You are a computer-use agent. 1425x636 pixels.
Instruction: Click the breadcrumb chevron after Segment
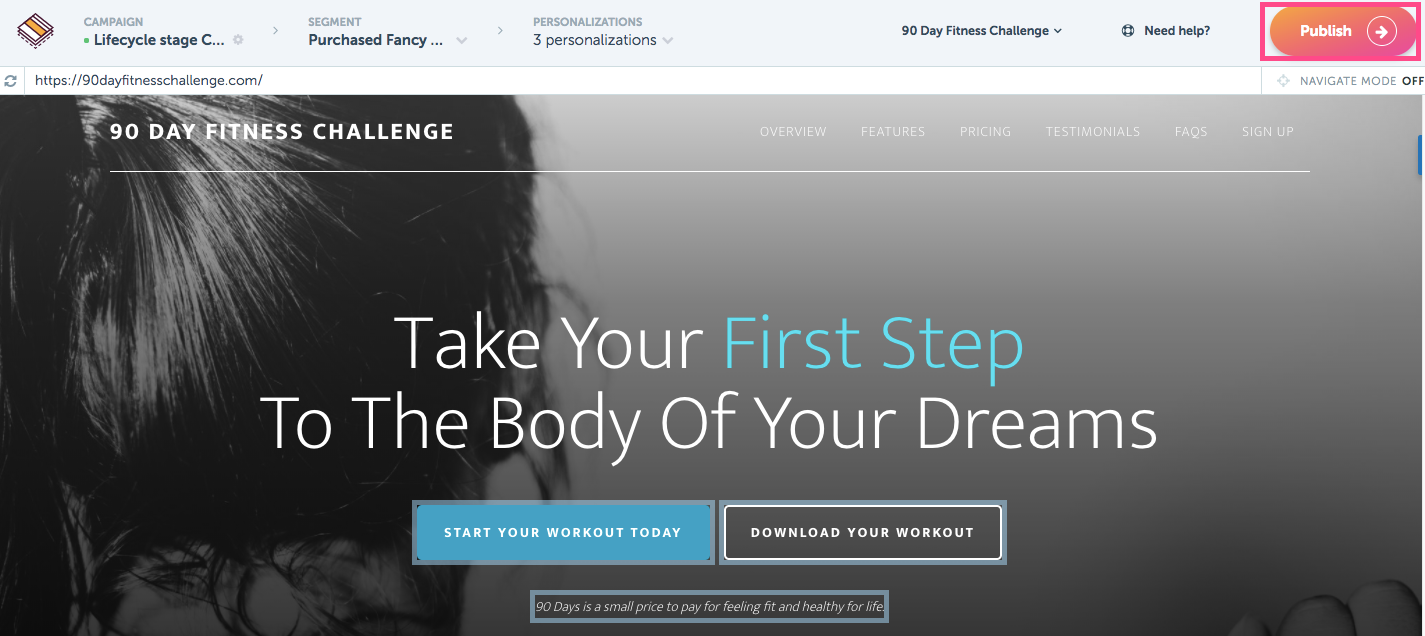tap(500, 31)
